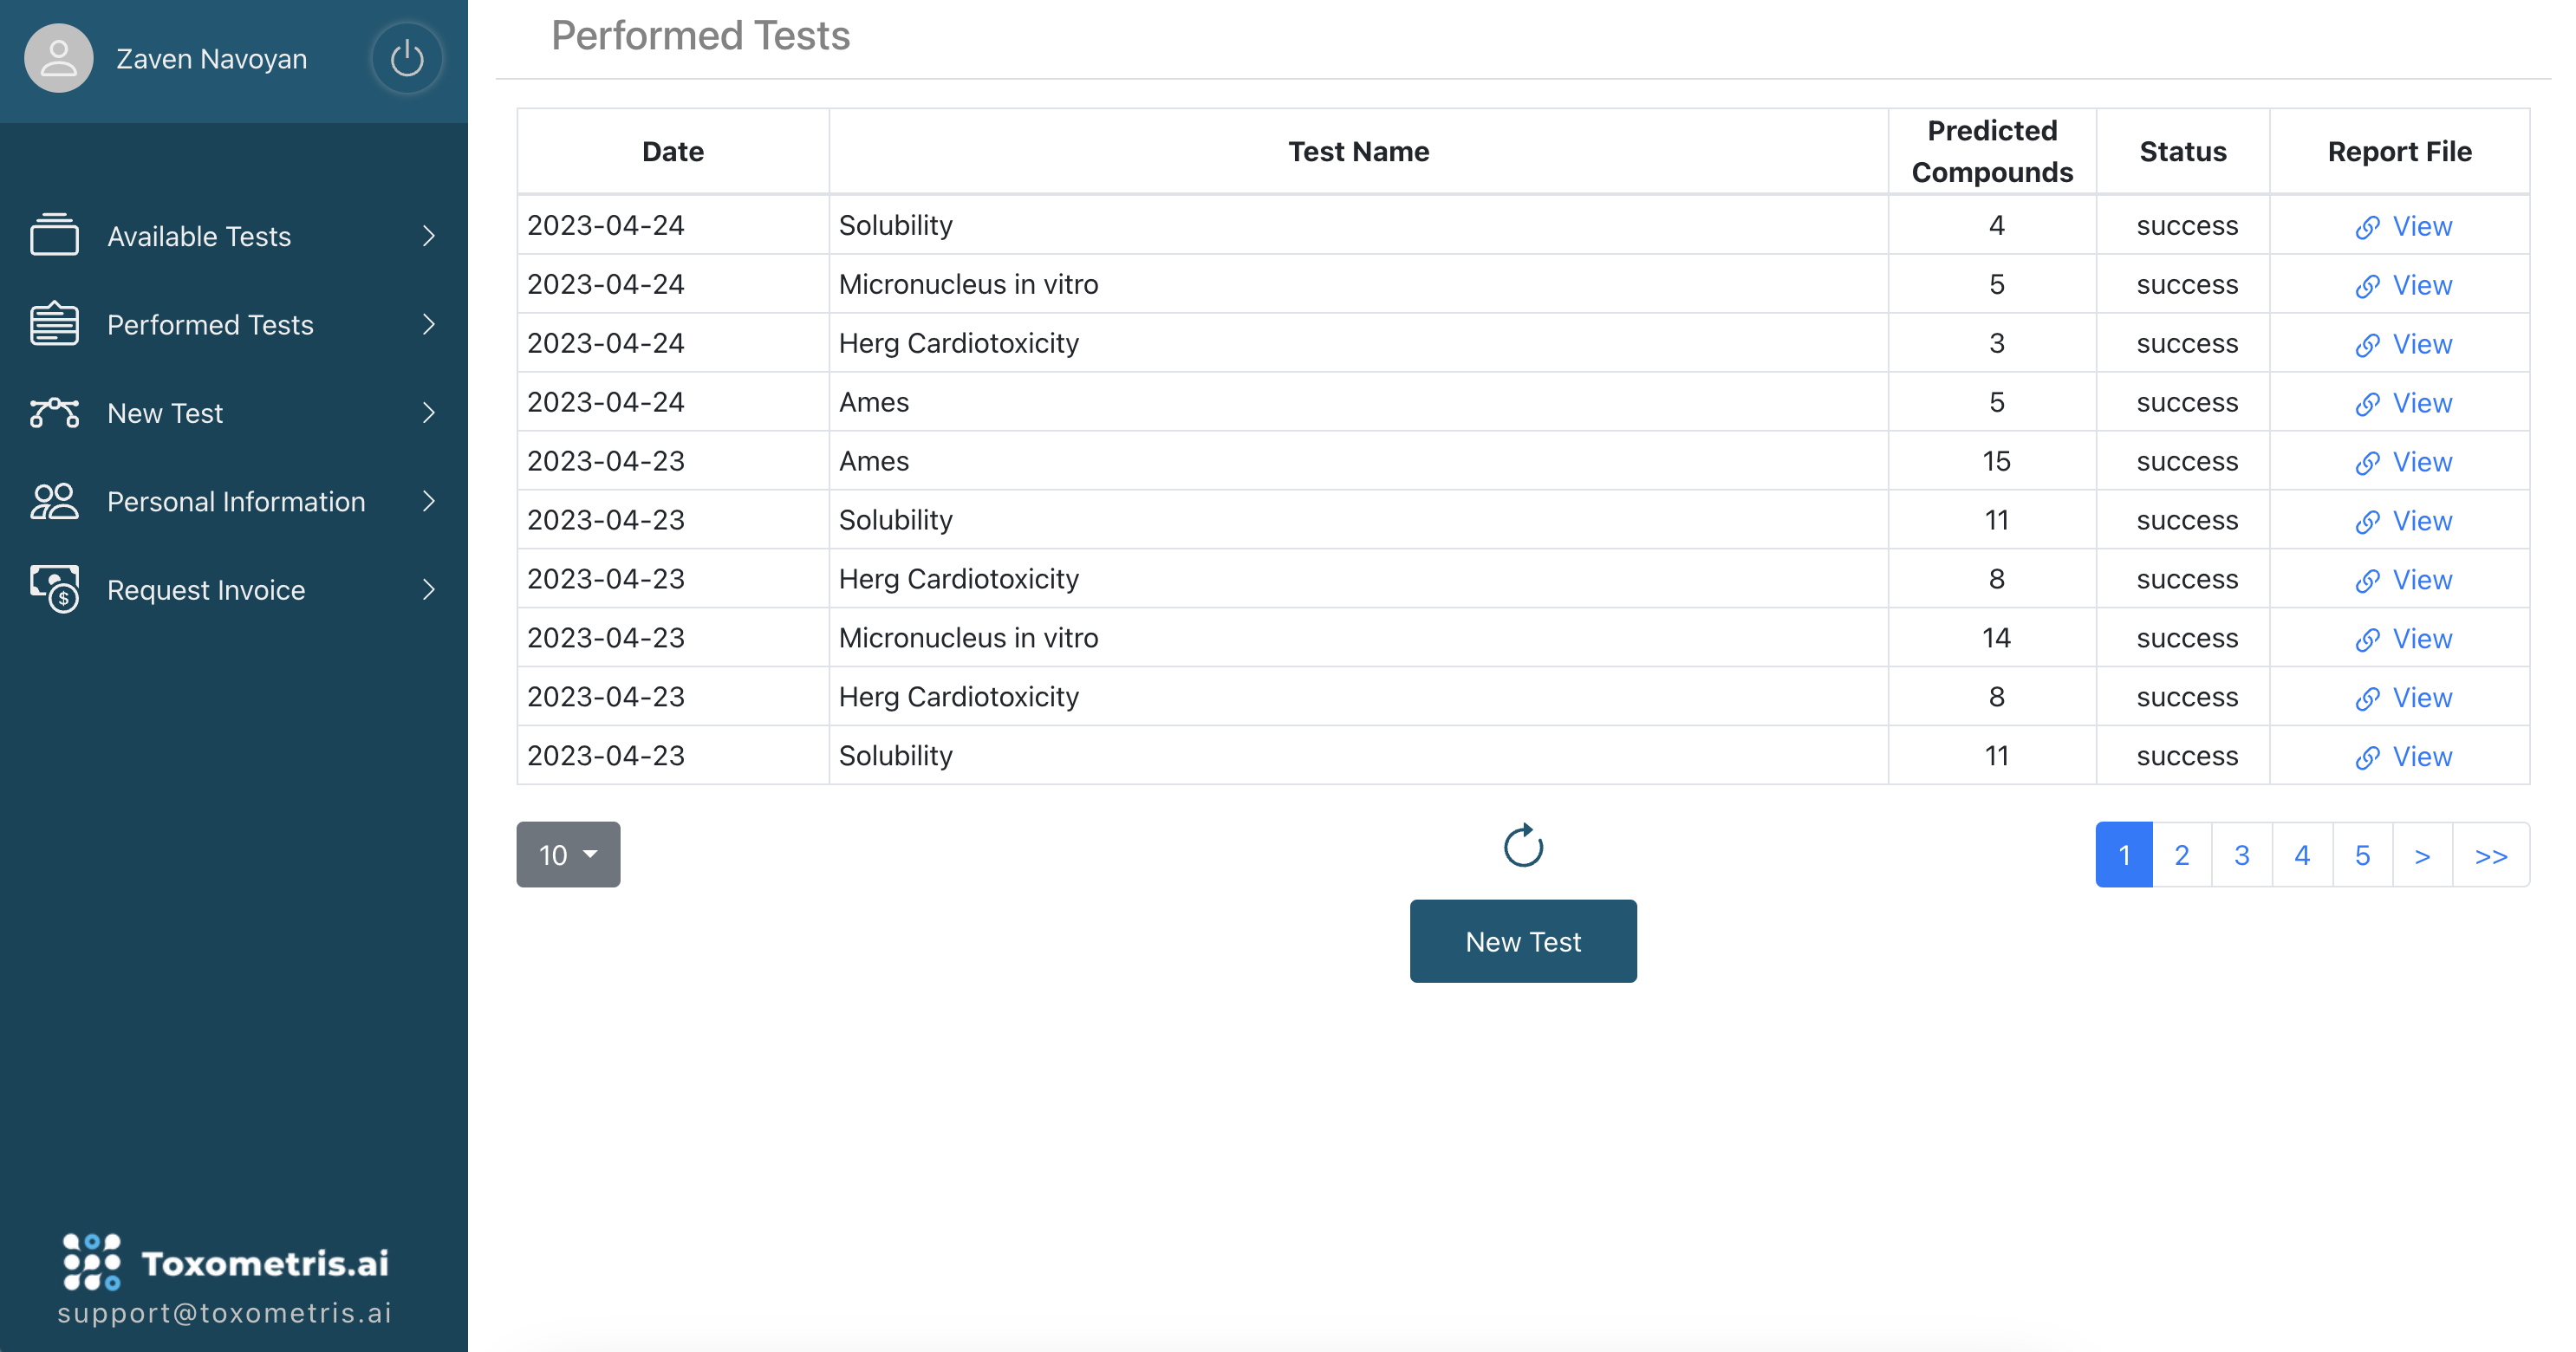This screenshot has width=2576, height=1352.
Task: Click the Date column header
Action: click(x=673, y=151)
